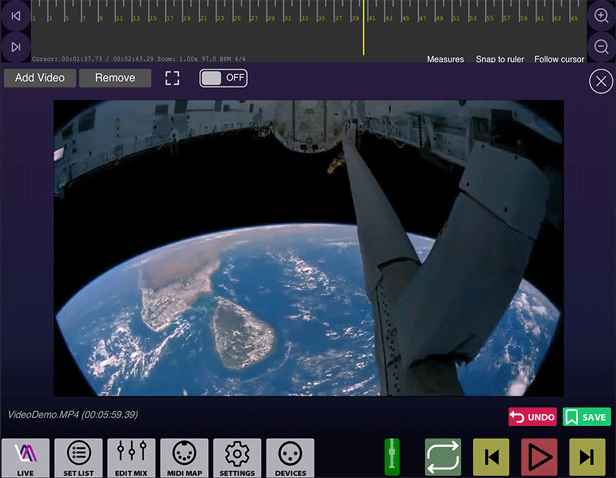Click measure 21 on the ruler
Image resolution: width=616 pixels, height=478 pixels.
(203, 18)
